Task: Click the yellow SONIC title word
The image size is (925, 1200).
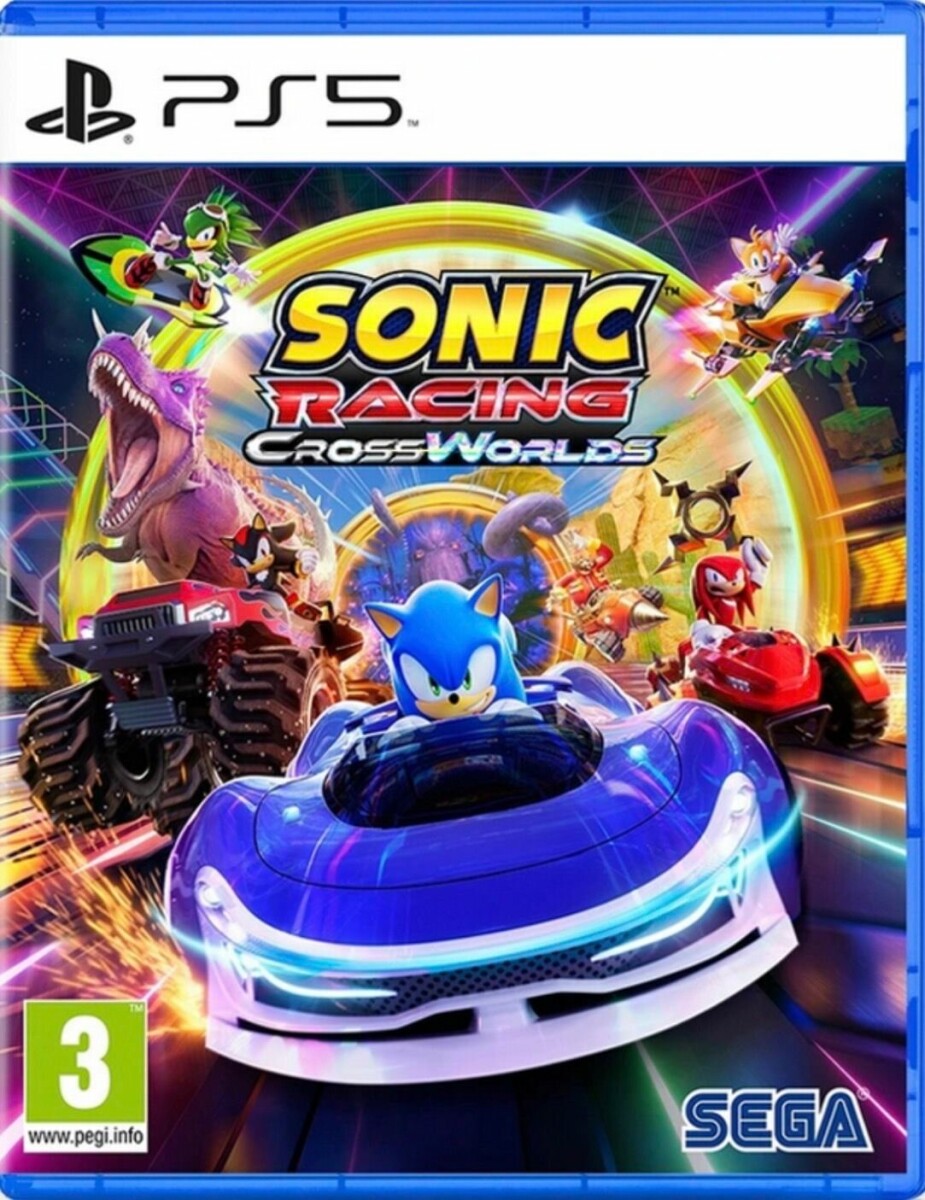Action: [459, 321]
